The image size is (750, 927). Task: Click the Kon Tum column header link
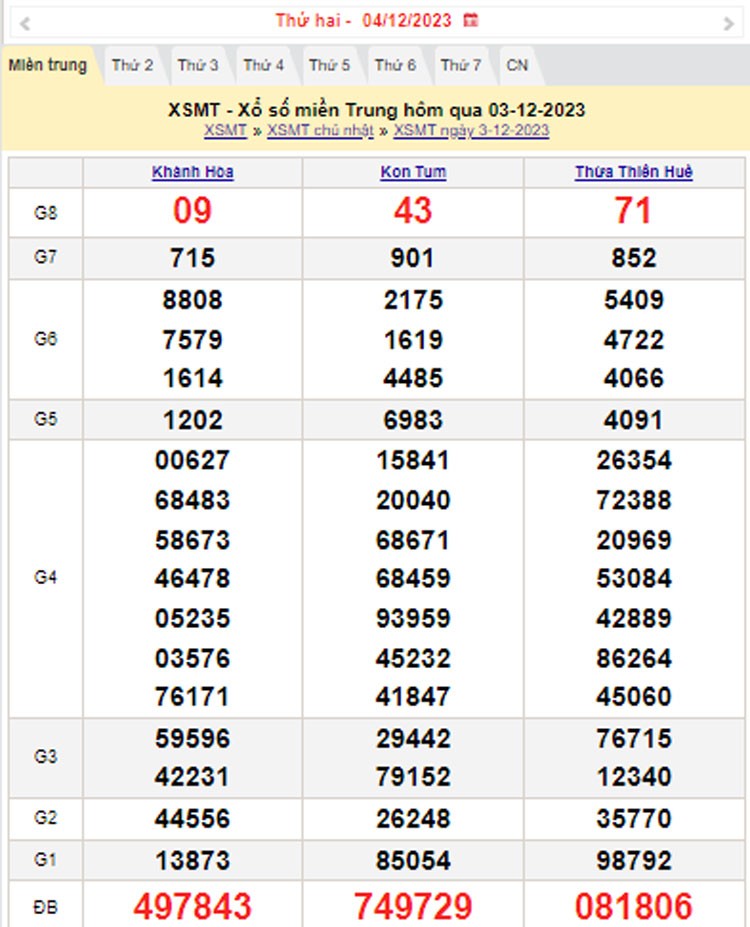pos(413,172)
